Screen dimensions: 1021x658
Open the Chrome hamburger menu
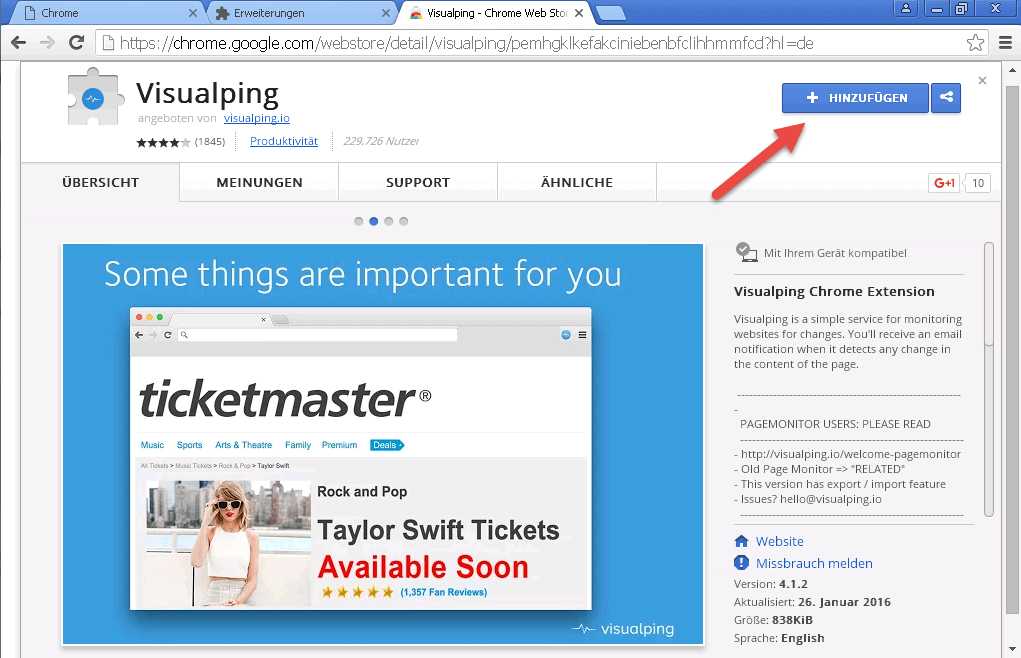tap(1005, 43)
